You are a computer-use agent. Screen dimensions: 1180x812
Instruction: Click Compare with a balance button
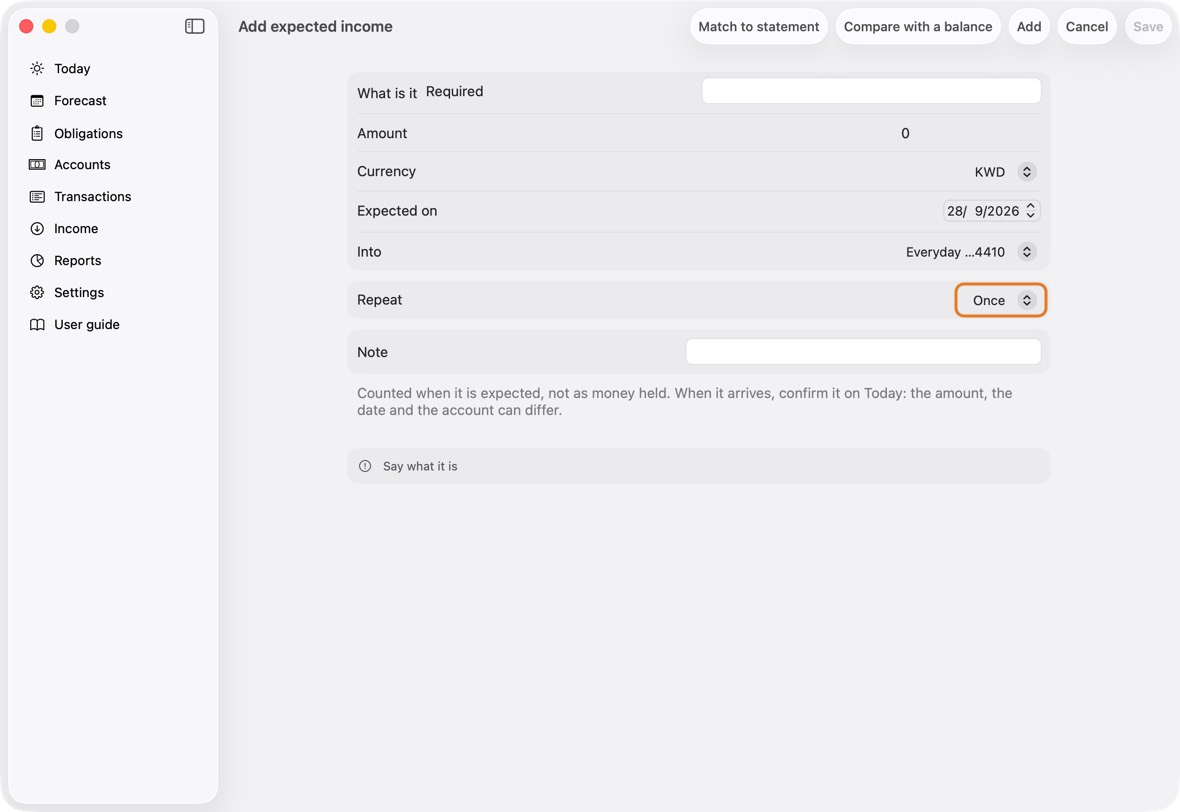click(x=918, y=26)
